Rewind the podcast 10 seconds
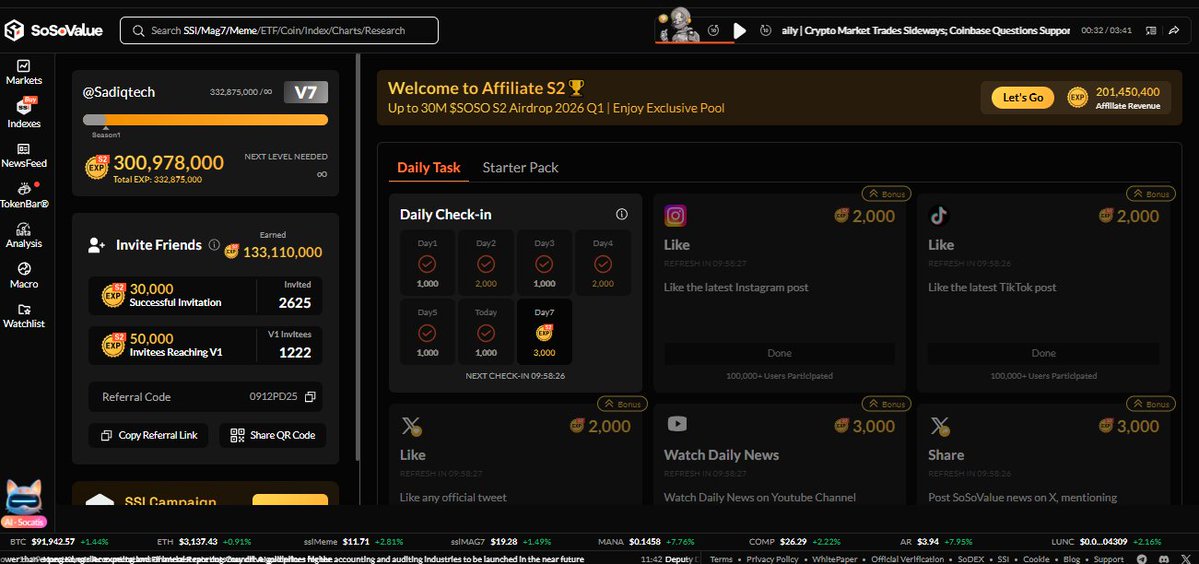The image size is (1199, 564). (x=713, y=31)
